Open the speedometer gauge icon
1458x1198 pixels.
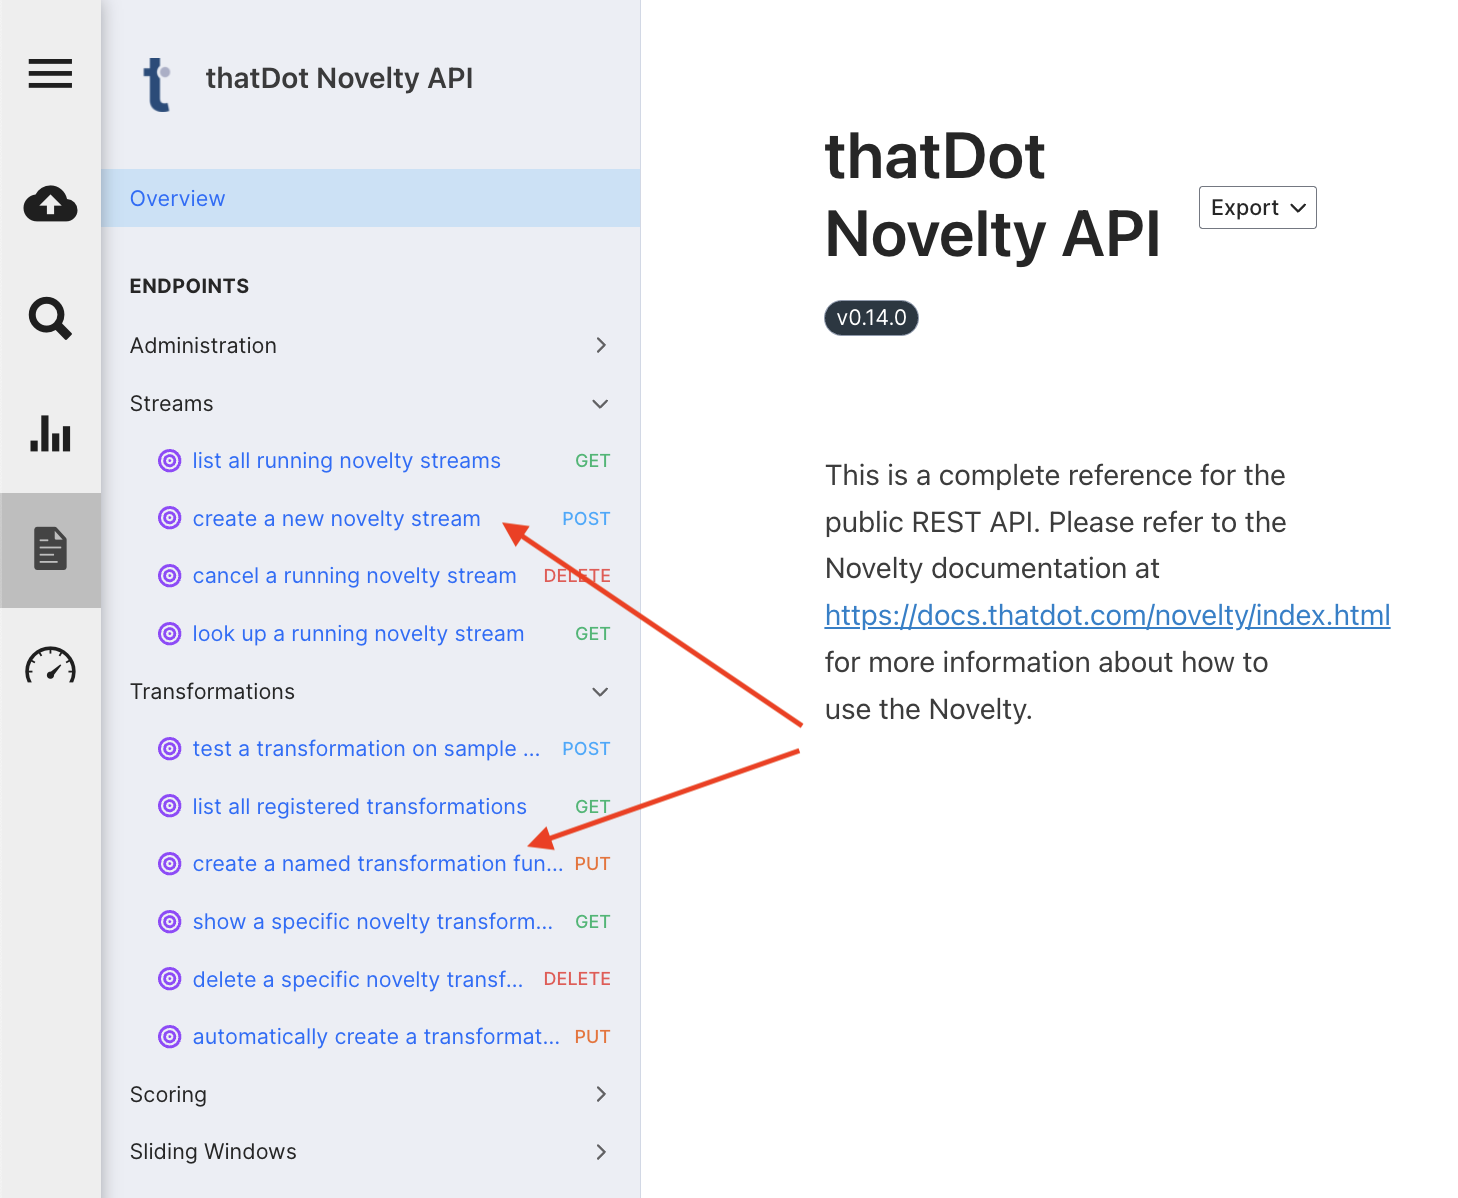pyautogui.click(x=50, y=665)
